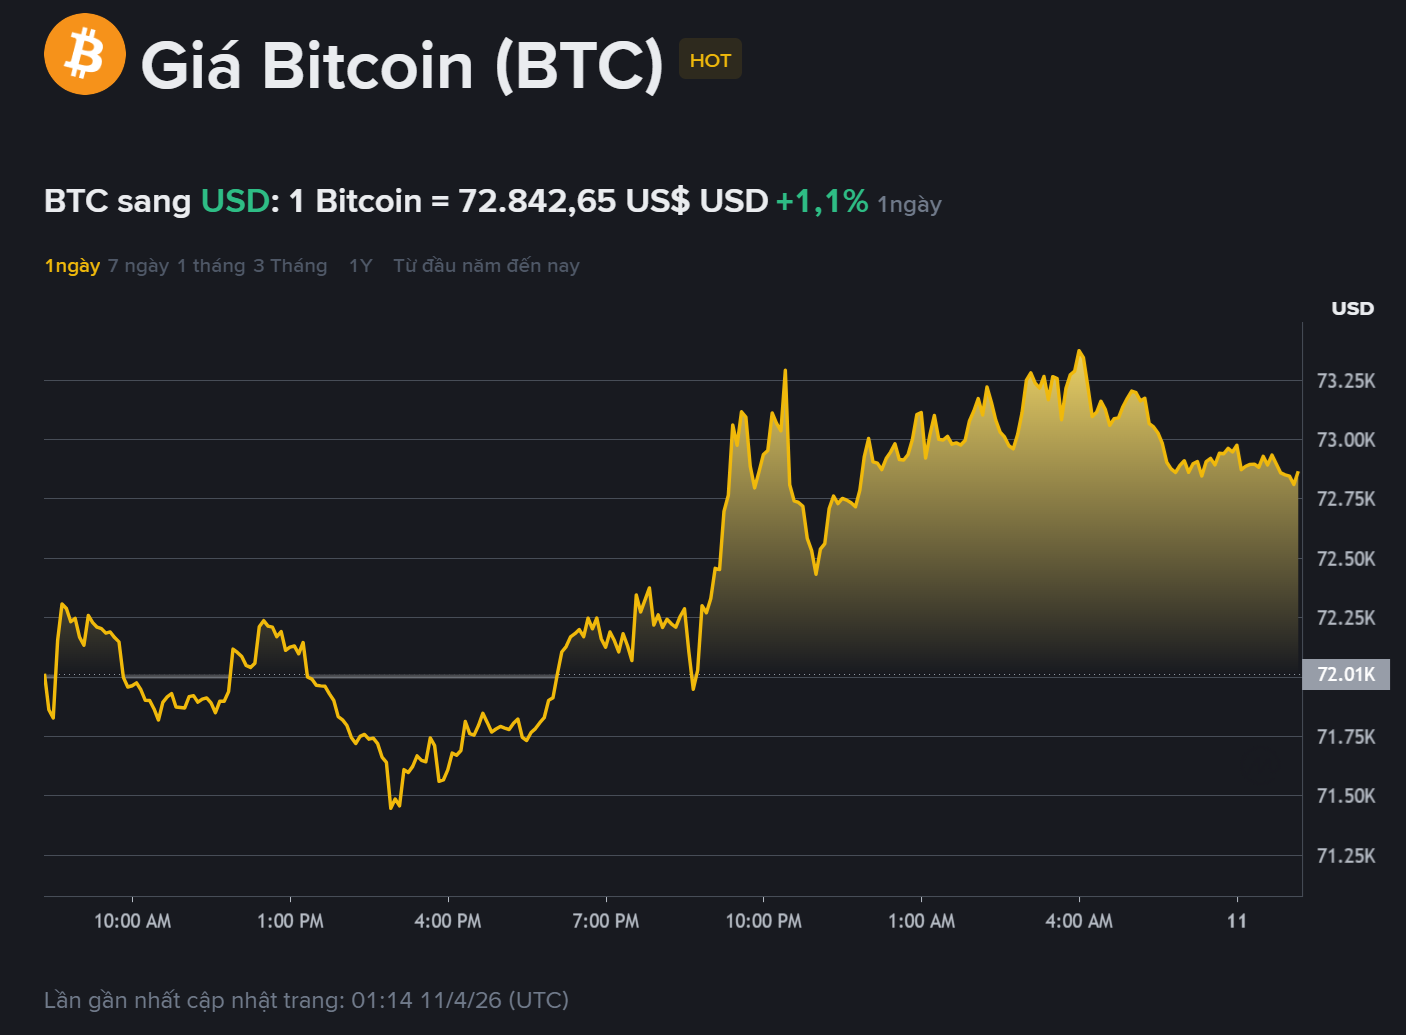The height and width of the screenshot is (1035, 1406).
Task: Select Từ đầu năm đến nay range
Action: pyautogui.click(x=486, y=266)
